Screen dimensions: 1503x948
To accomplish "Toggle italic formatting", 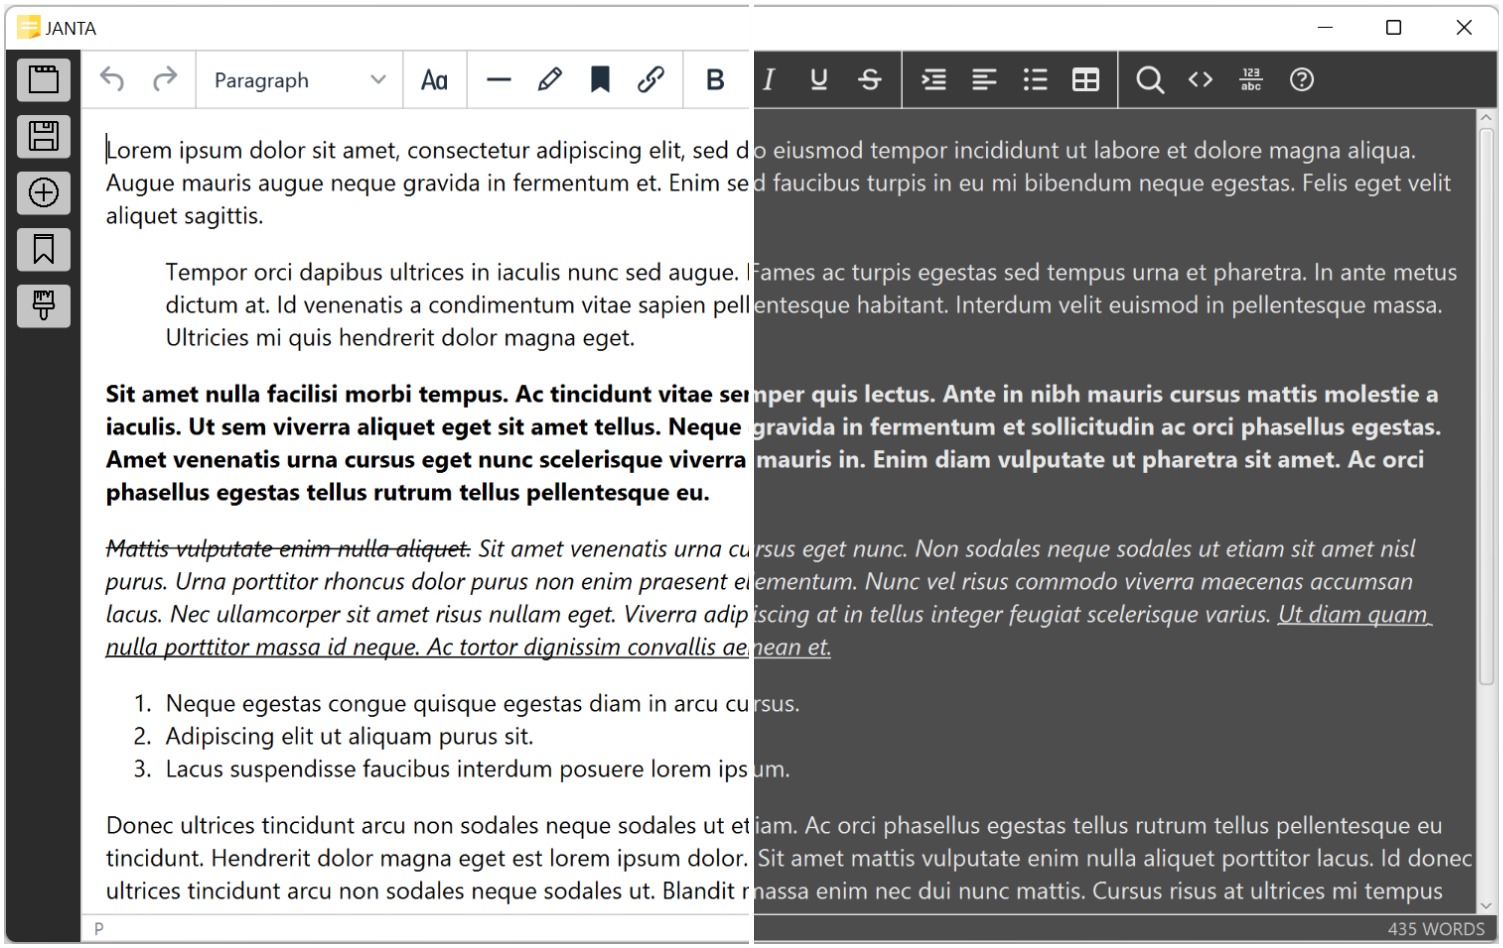I will point(768,80).
